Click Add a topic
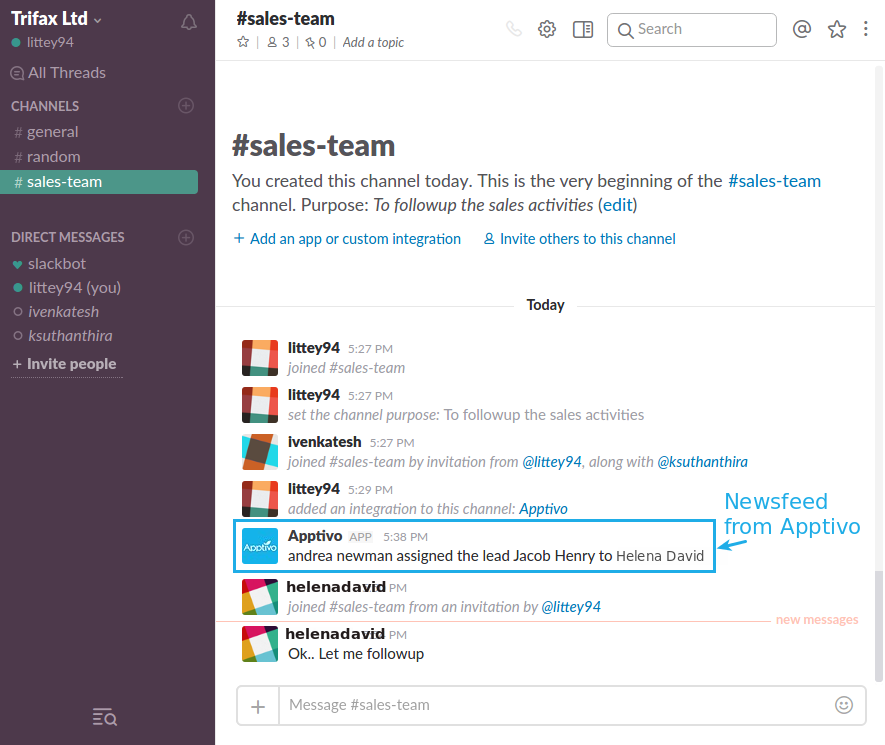Image resolution: width=885 pixels, height=745 pixels. (x=373, y=42)
